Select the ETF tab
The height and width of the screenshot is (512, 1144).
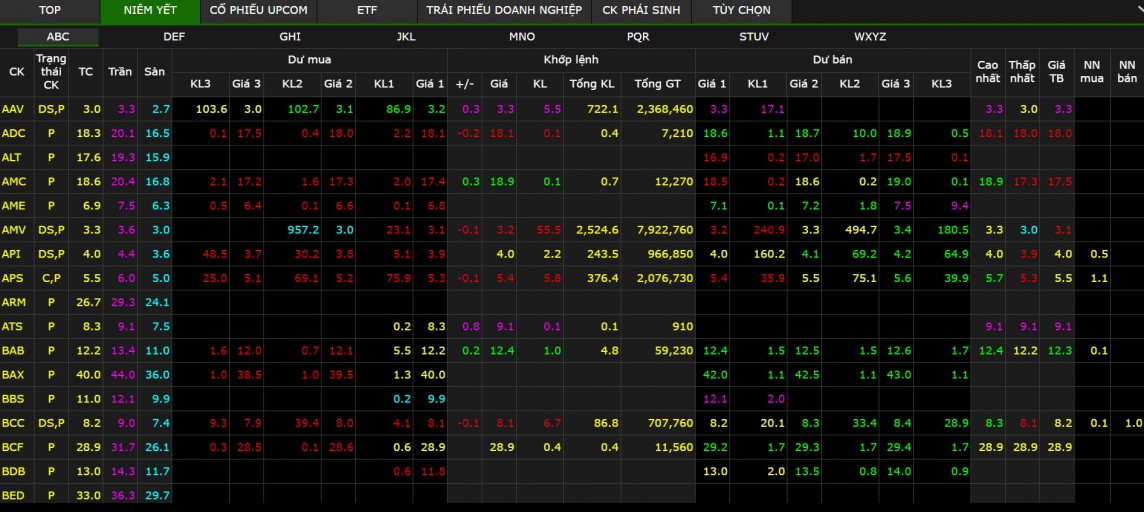pyautogui.click(x=367, y=10)
